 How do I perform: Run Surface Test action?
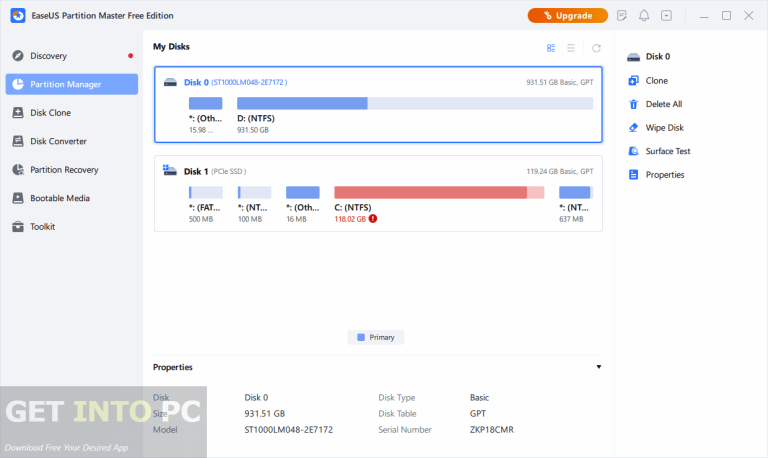coord(659,151)
